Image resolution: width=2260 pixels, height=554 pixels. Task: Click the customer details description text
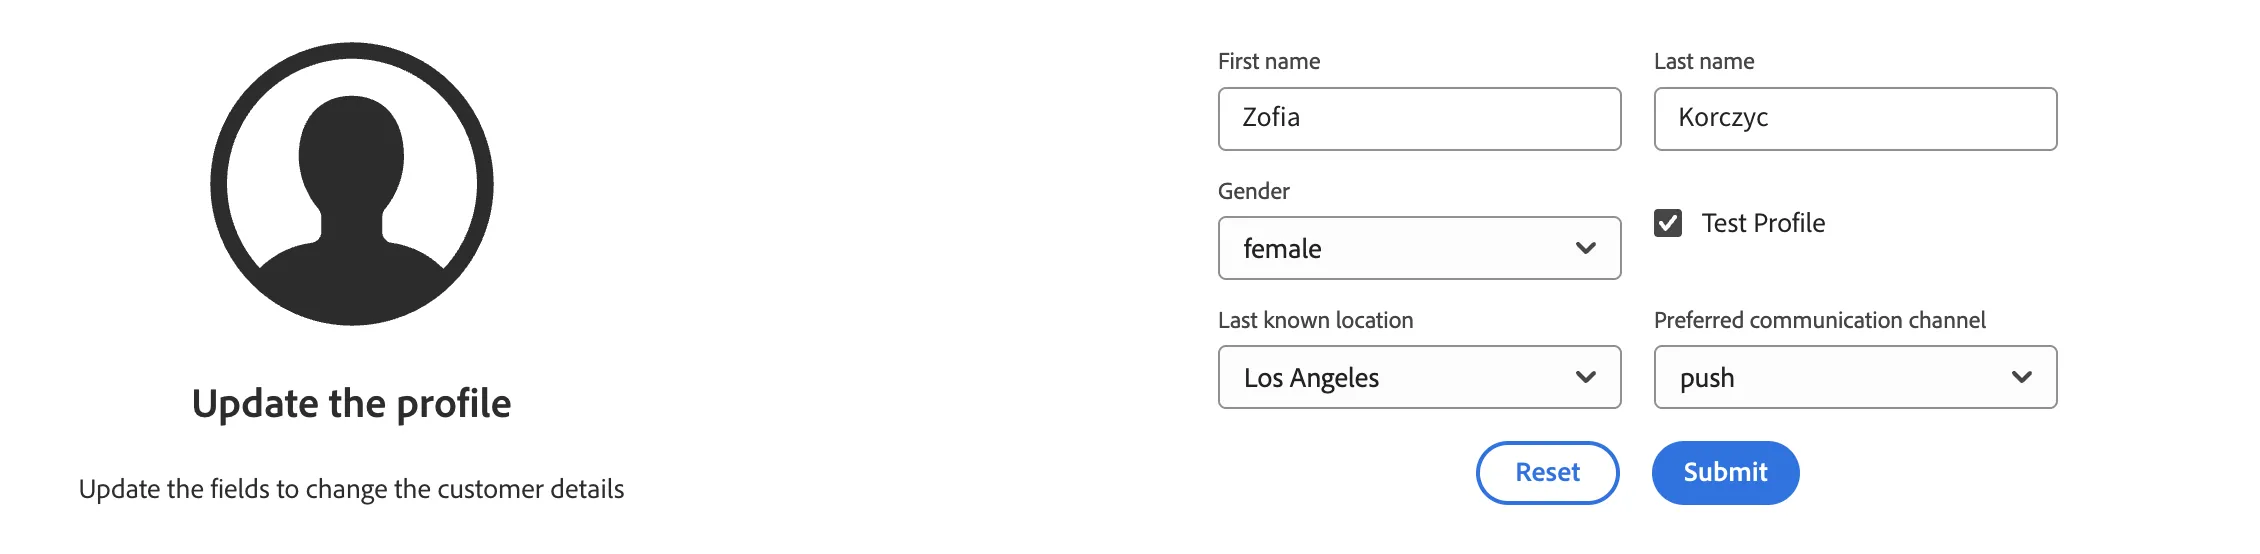[x=351, y=489]
